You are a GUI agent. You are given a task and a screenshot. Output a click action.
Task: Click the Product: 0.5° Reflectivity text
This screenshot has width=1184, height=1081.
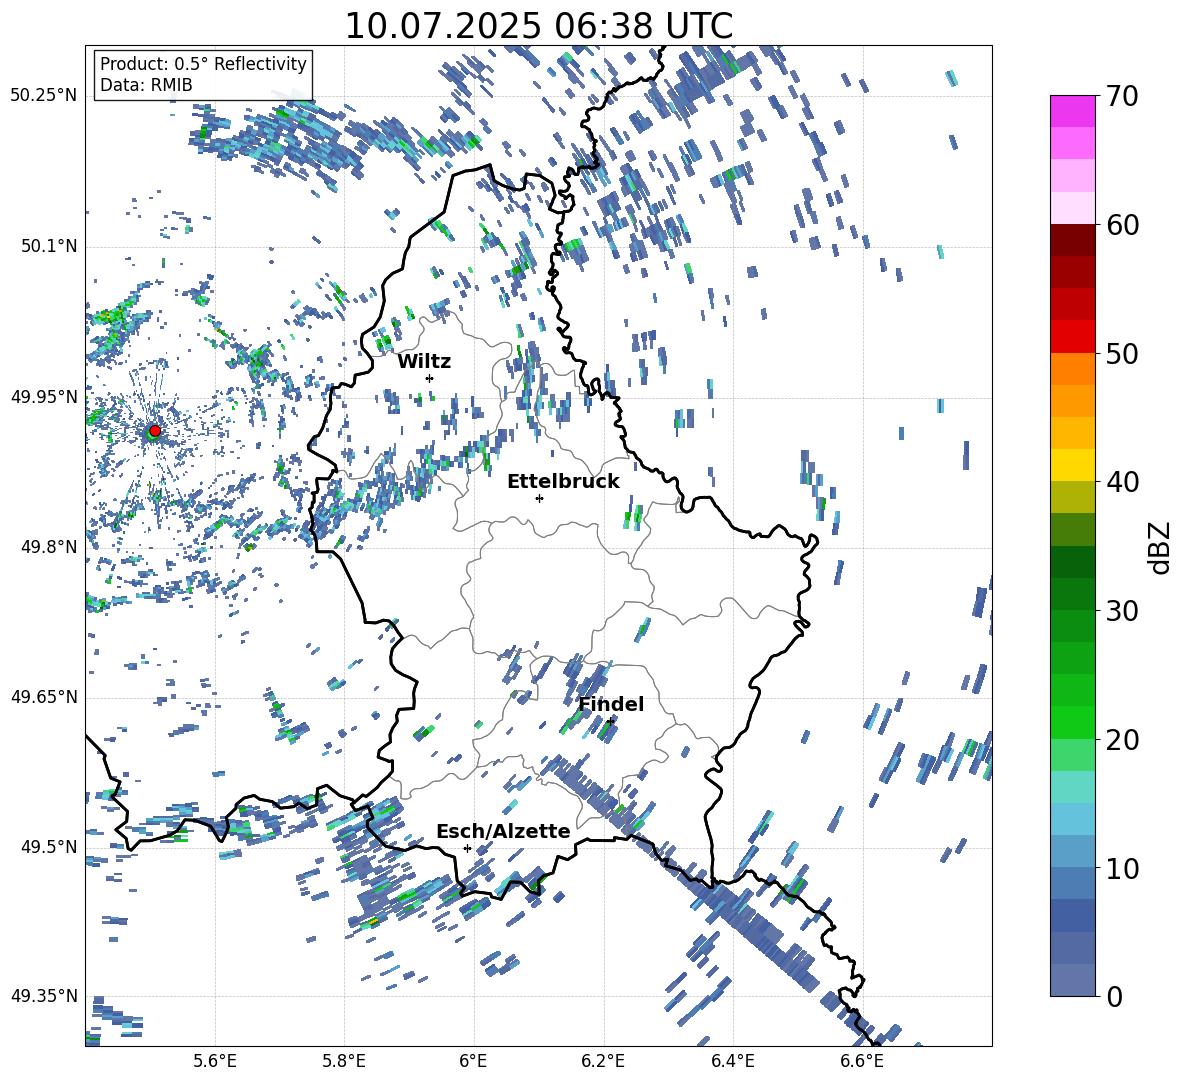[x=203, y=63]
